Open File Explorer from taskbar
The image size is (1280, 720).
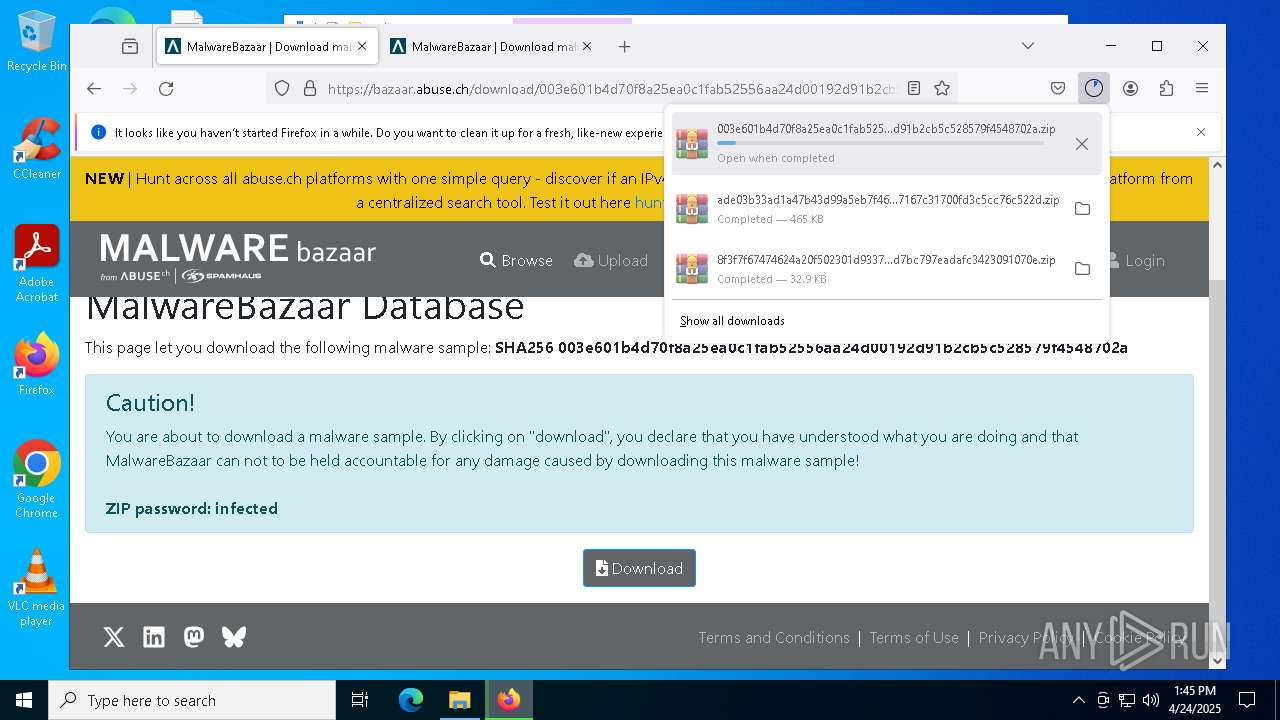point(459,700)
